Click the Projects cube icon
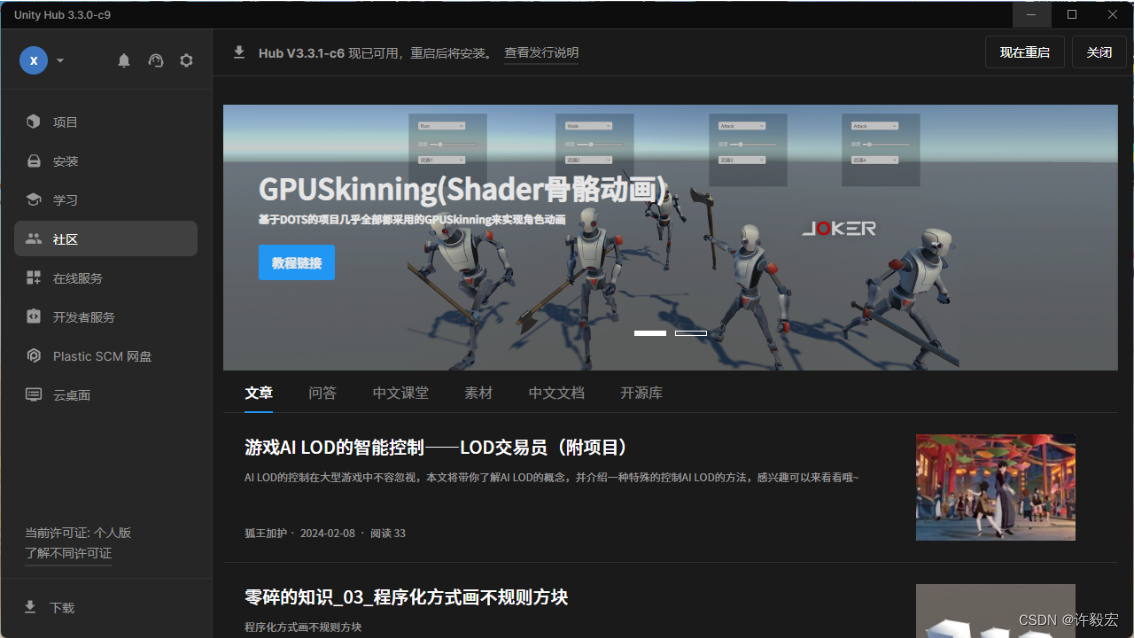This screenshot has height=638, width=1135. 33,122
